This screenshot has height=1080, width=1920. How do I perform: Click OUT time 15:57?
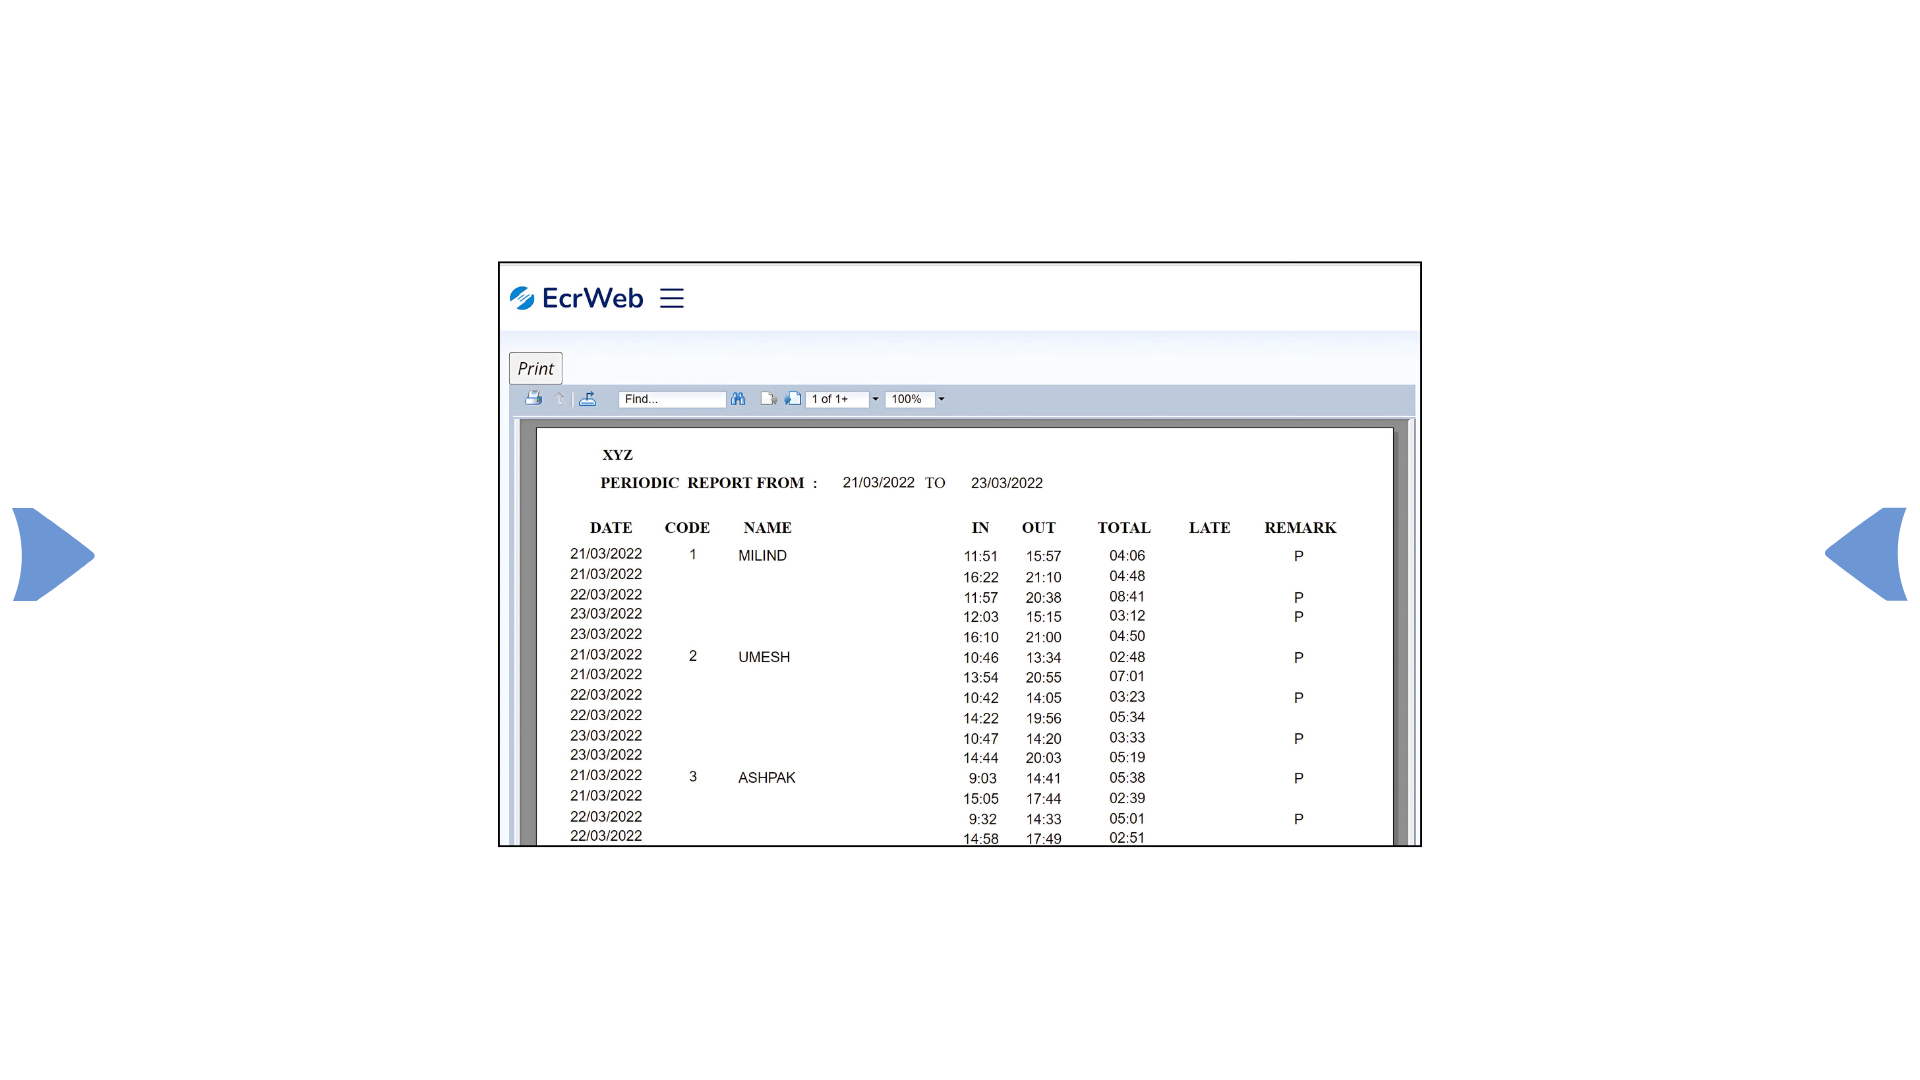pyautogui.click(x=1043, y=557)
